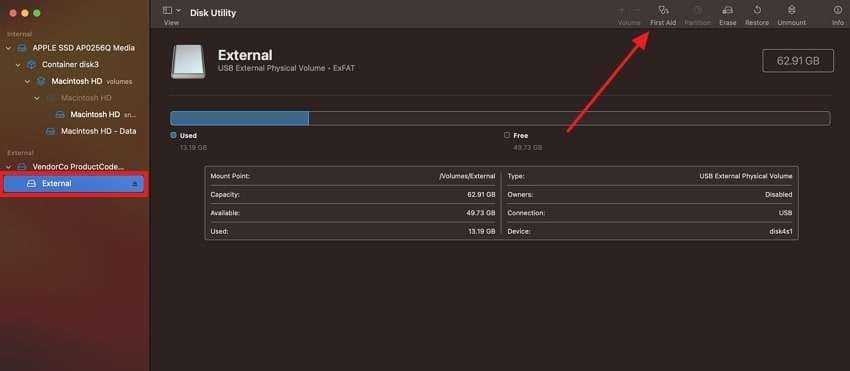Select the Macintosh HD snapshot entry
The image size is (850, 371).
[103, 114]
